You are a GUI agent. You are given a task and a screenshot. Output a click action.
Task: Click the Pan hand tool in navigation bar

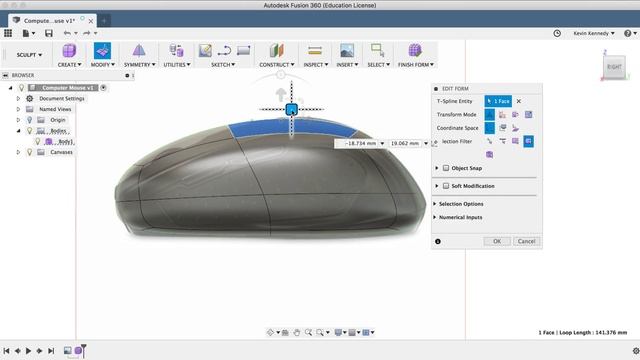point(297,333)
